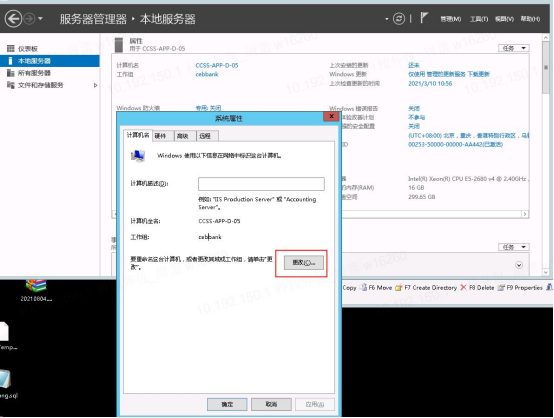This screenshot has width=554, height=418.
Task: Open the 管理(M) menu
Action: 450,19
